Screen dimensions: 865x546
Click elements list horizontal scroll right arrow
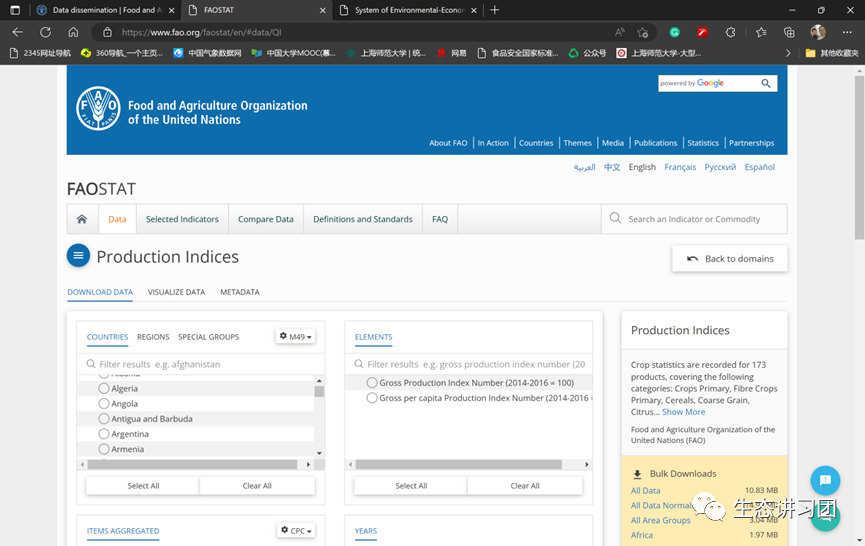(587, 464)
